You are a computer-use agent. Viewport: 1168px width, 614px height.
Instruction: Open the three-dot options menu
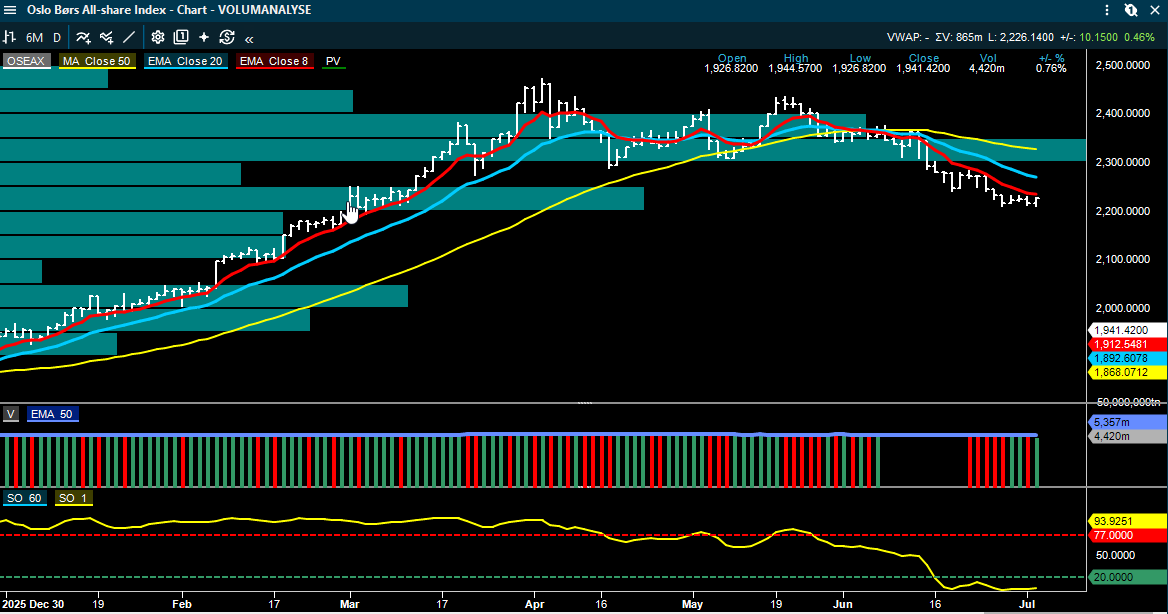(x=1107, y=10)
